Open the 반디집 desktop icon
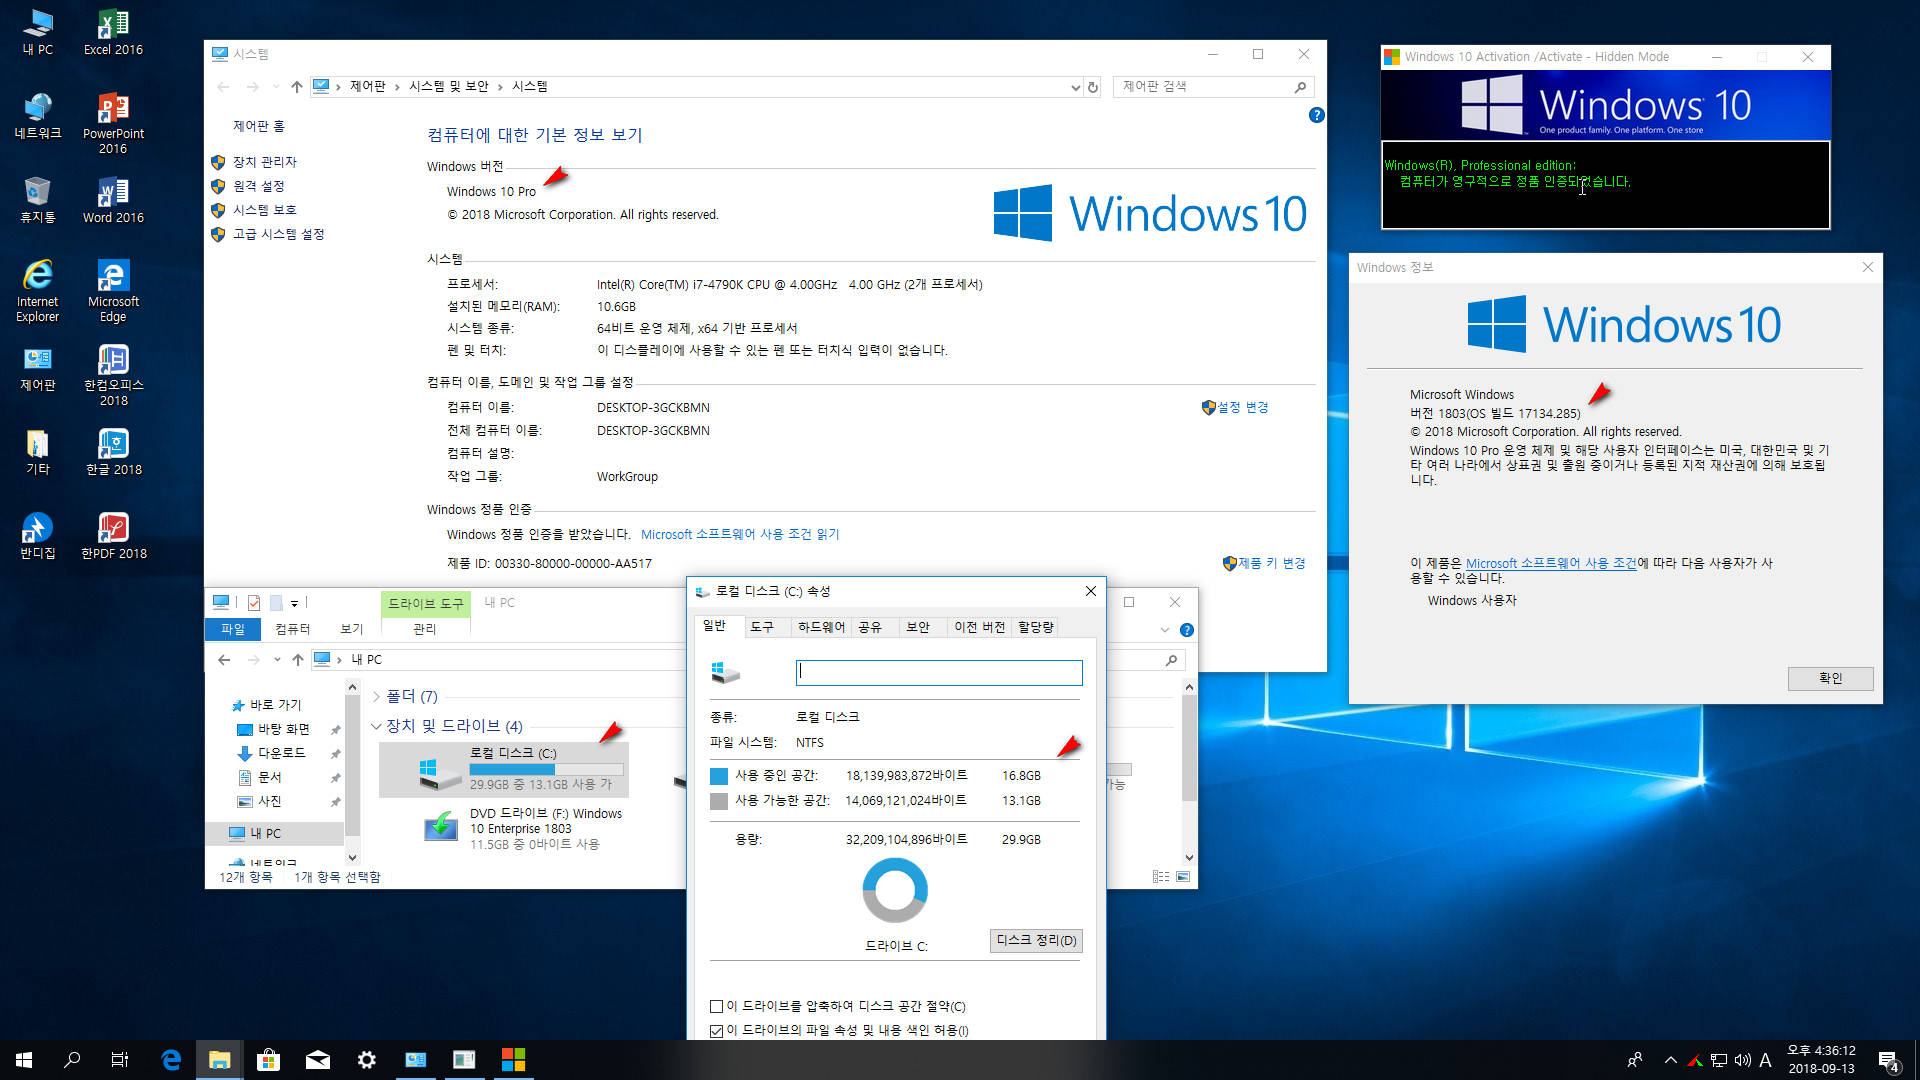Viewport: 1920px width, 1080px height. click(38, 535)
